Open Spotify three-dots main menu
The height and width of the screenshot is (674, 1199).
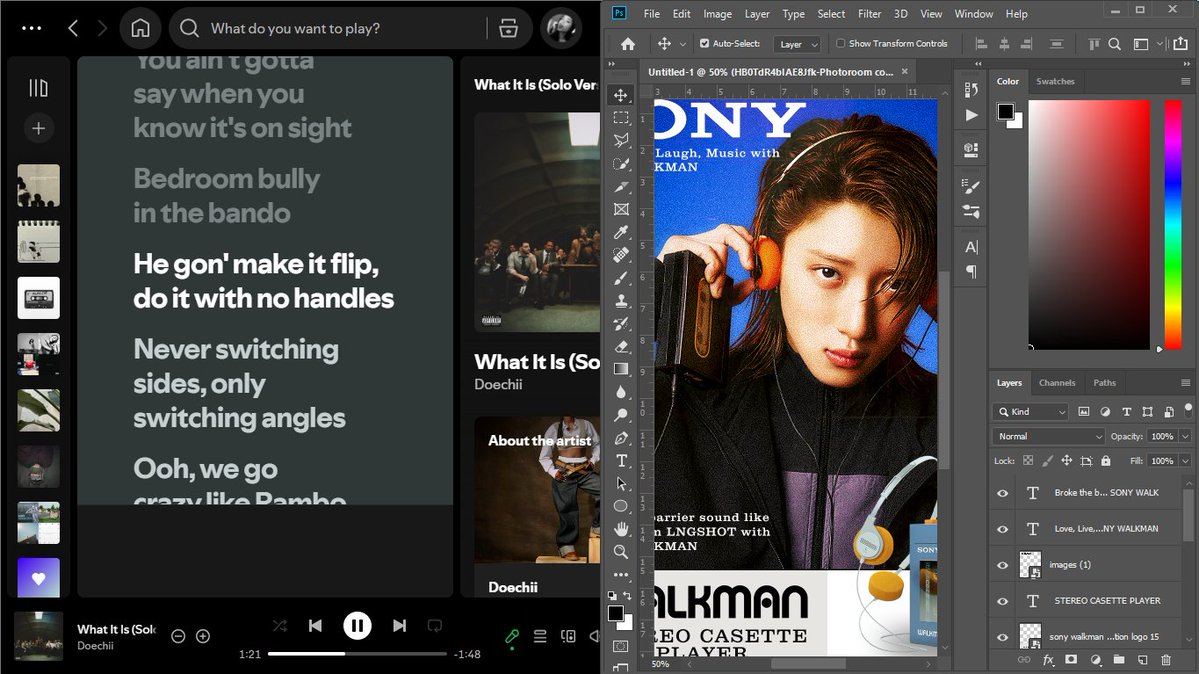tap(31, 28)
